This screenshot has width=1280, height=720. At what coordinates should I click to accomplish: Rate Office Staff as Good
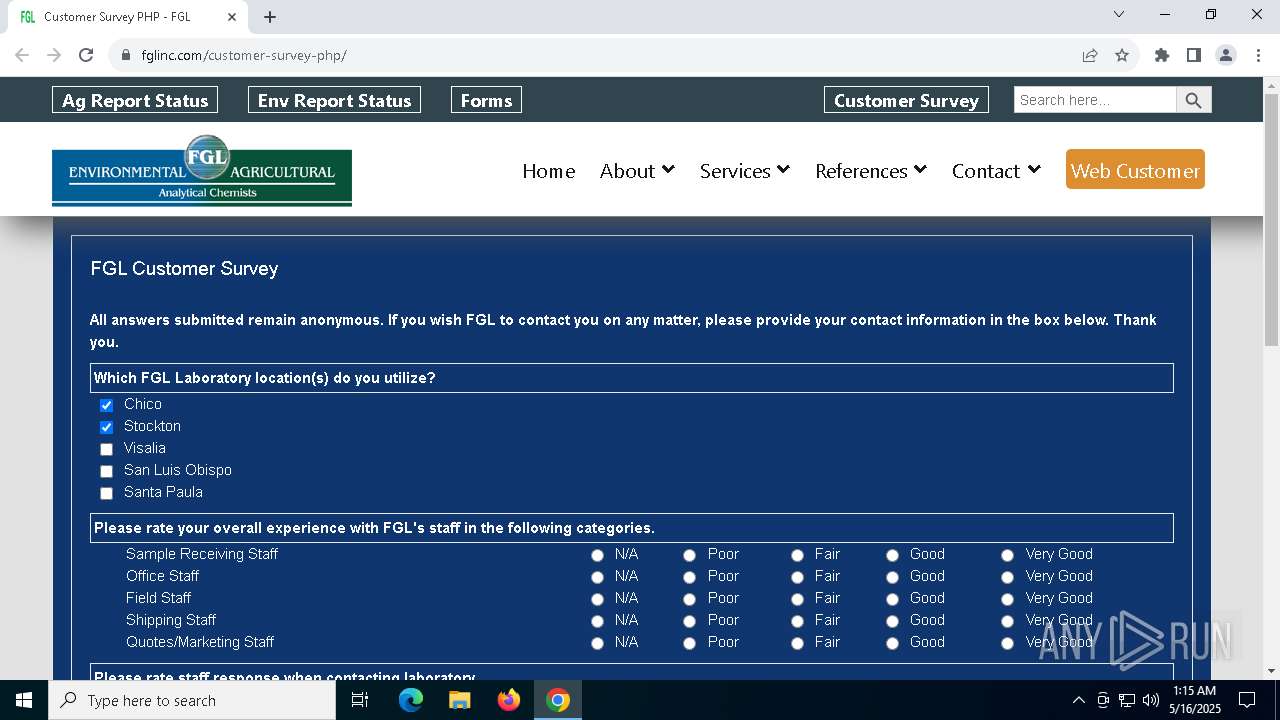point(892,577)
